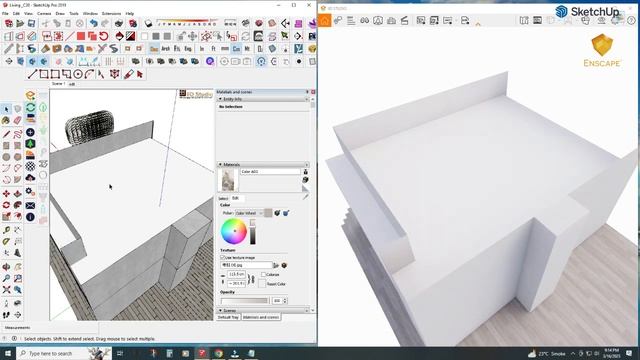Click the opacity value stepper arrows
Image resolution: width=640 pixels, height=360 pixels.
pos(285,301)
